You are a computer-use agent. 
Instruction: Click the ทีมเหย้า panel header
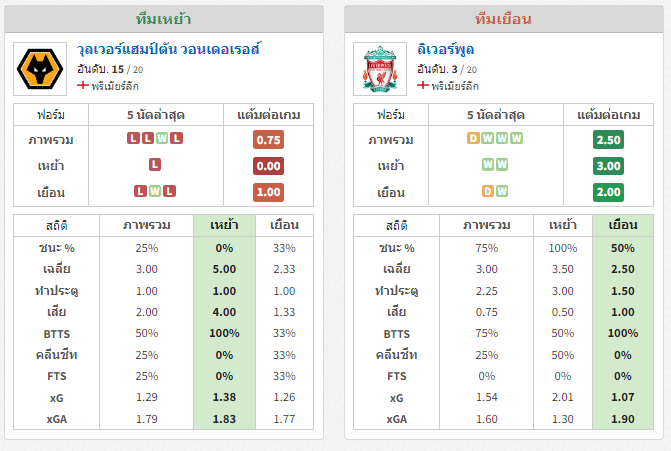[x=164, y=19]
